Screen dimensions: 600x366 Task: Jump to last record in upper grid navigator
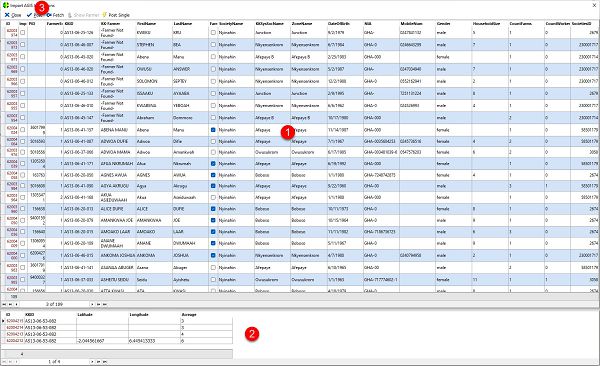tap(104, 304)
